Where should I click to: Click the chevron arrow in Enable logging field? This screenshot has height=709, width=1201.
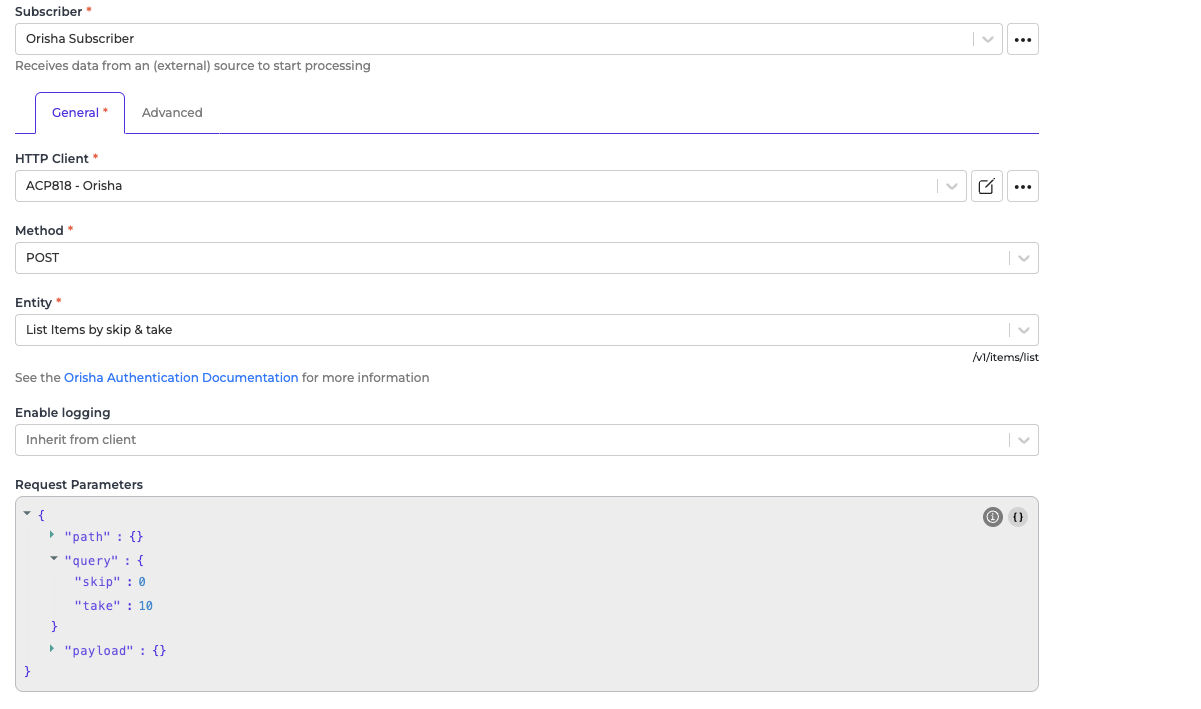tap(1023, 440)
